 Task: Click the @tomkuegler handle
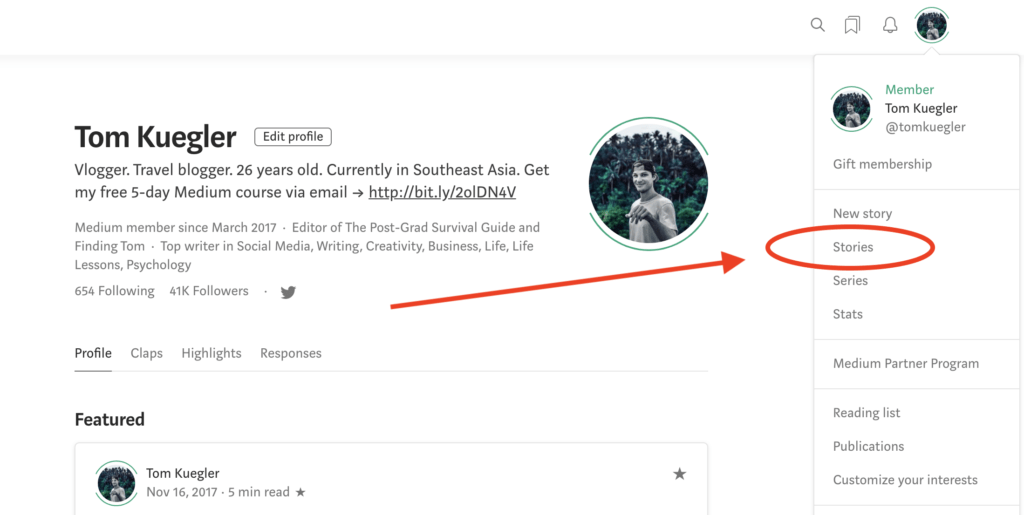click(x=925, y=127)
